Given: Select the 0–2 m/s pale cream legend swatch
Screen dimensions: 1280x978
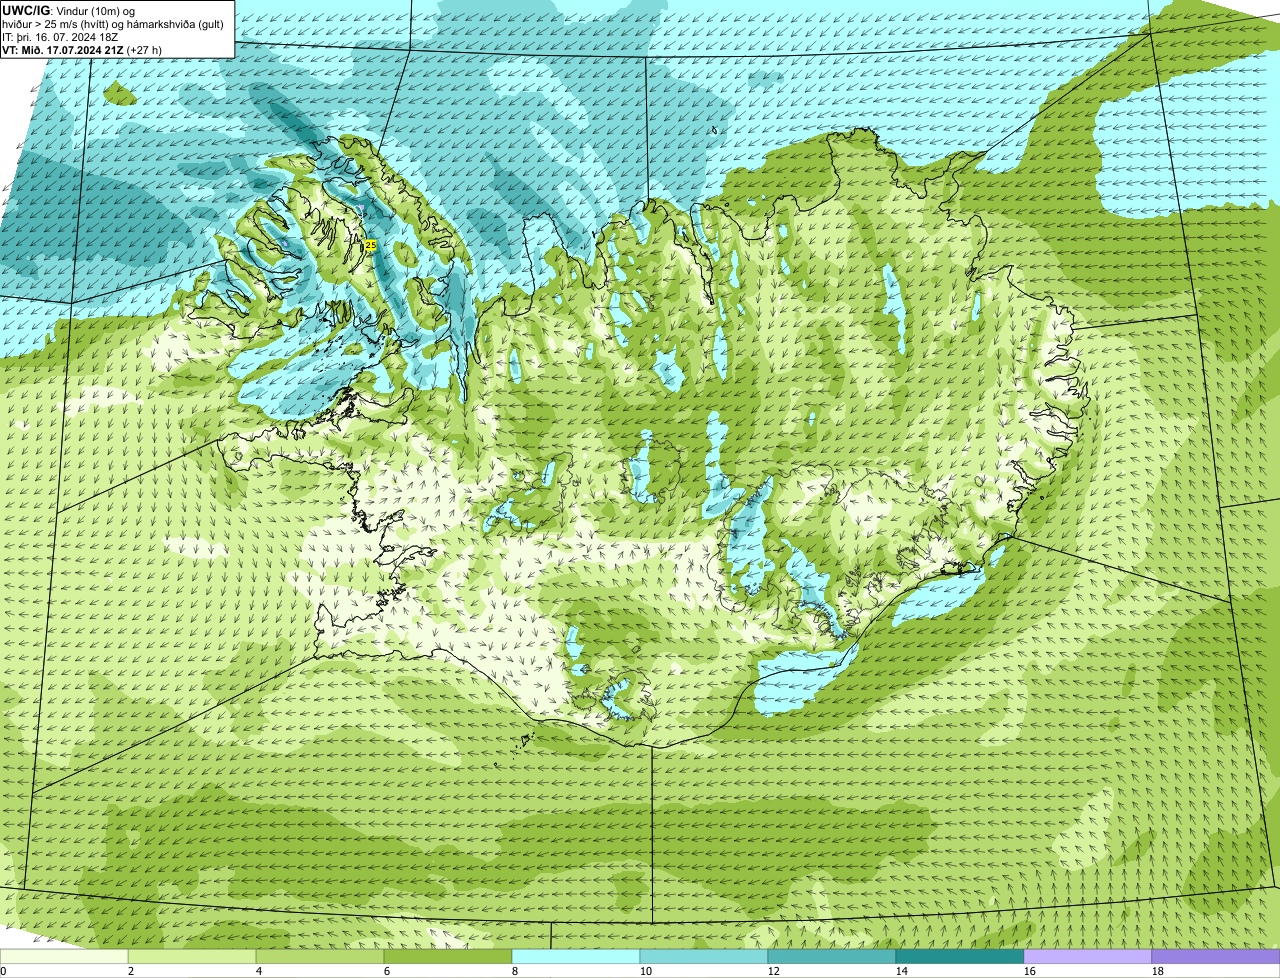Looking at the screenshot, I should pos(64,957).
